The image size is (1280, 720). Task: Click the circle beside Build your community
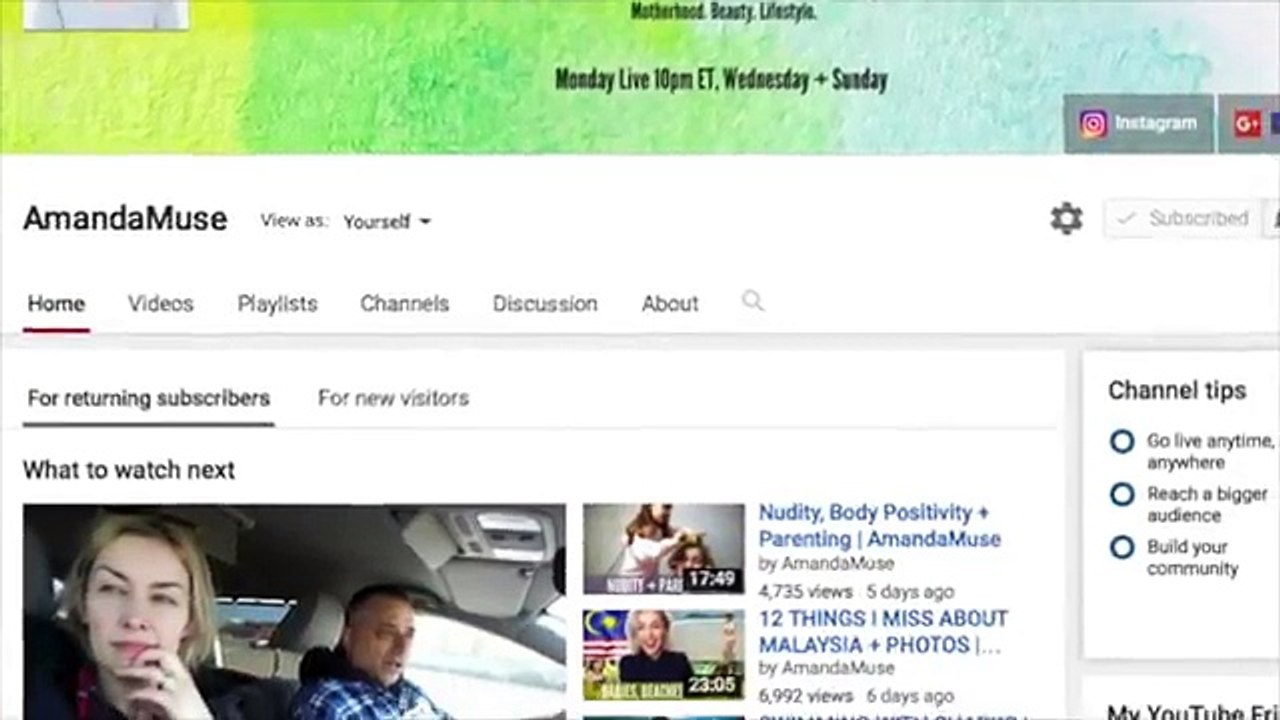(x=1122, y=547)
